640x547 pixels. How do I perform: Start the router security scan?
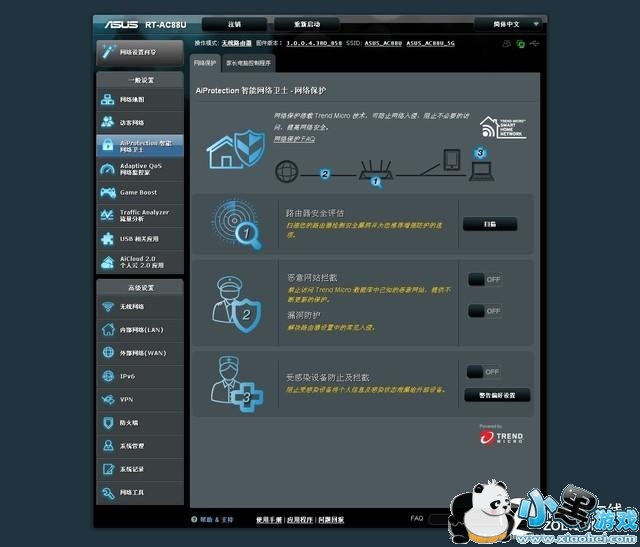(x=490, y=224)
